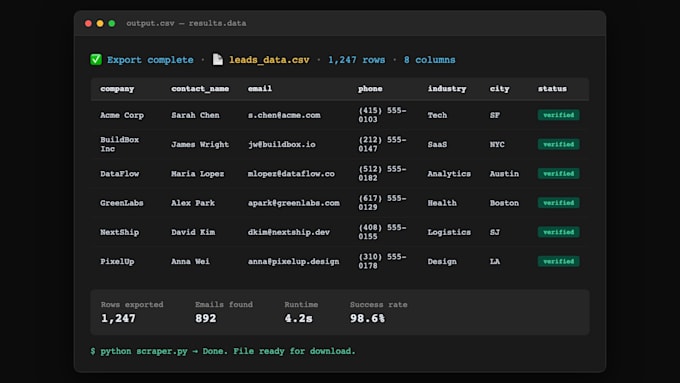Image resolution: width=680 pixels, height=383 pixels.
Task: Click verified badge in GreenLabs row
Action: (x=559, y=203)
